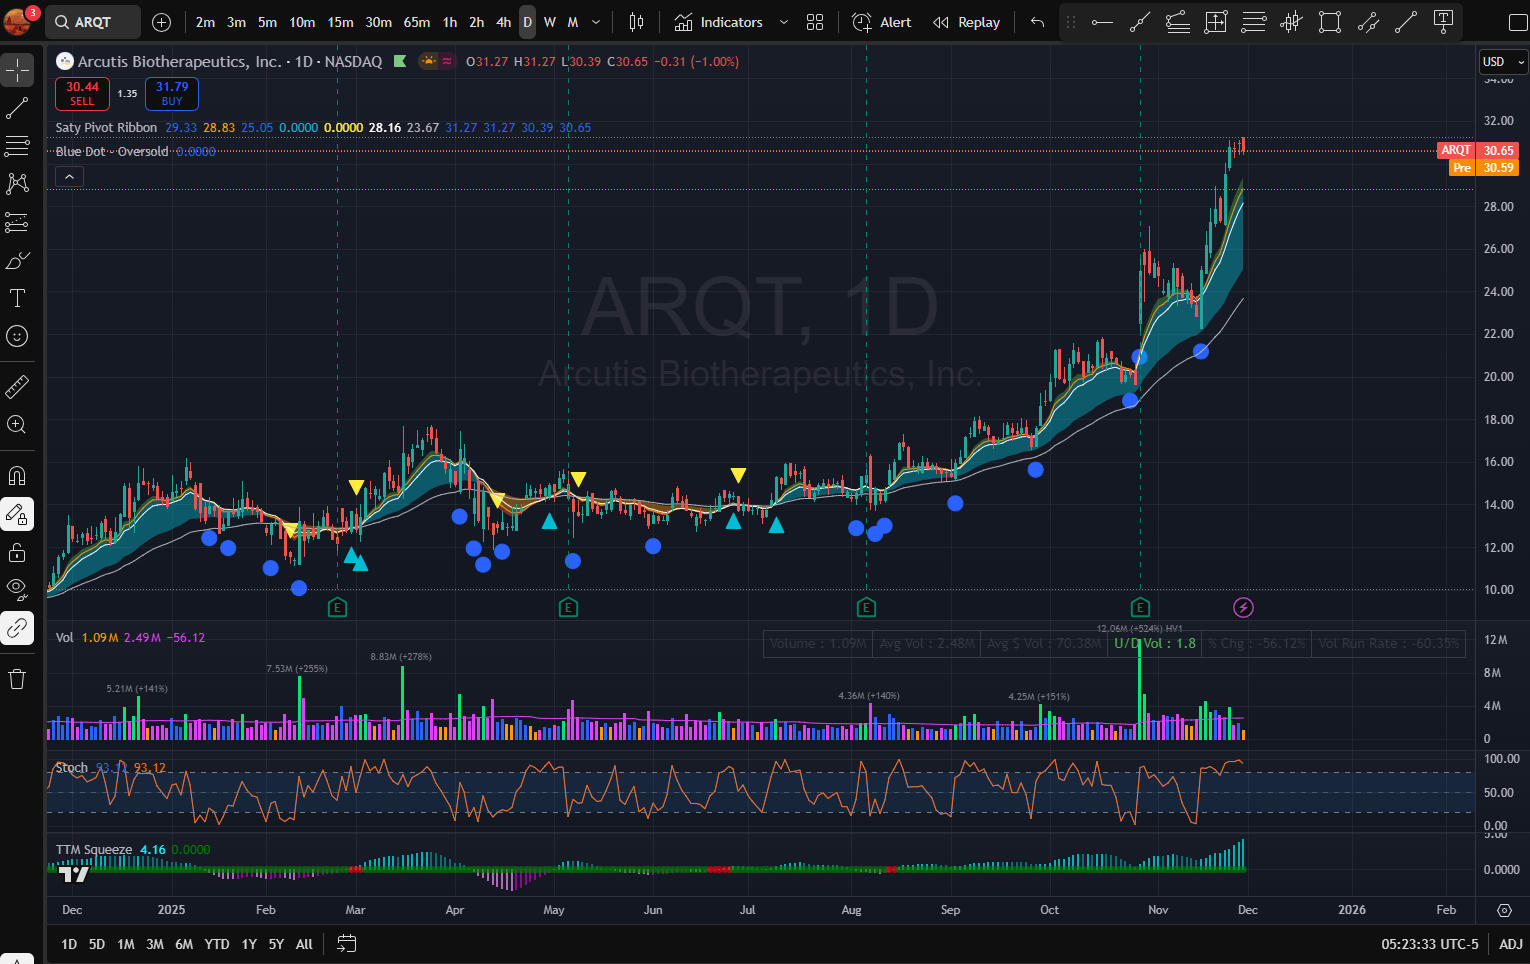Activate the zoom in tool

click(x=17, y=424)
